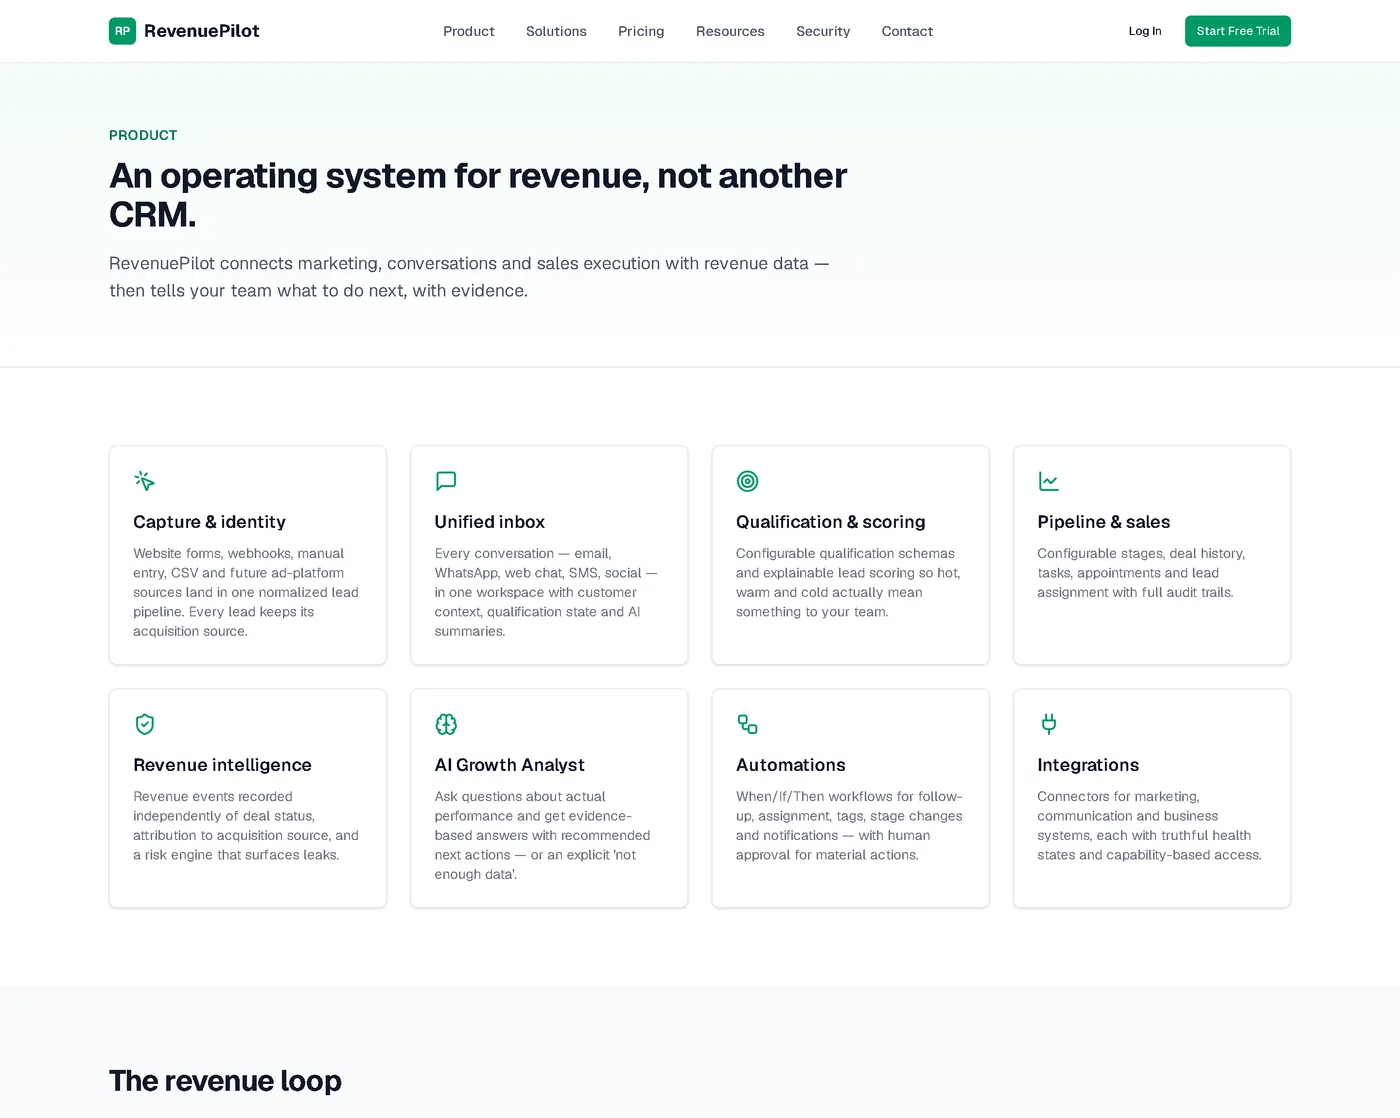The image size is (1400, 1118).
Task: Select the AI Growth Analyst heading
Action: 510,765
